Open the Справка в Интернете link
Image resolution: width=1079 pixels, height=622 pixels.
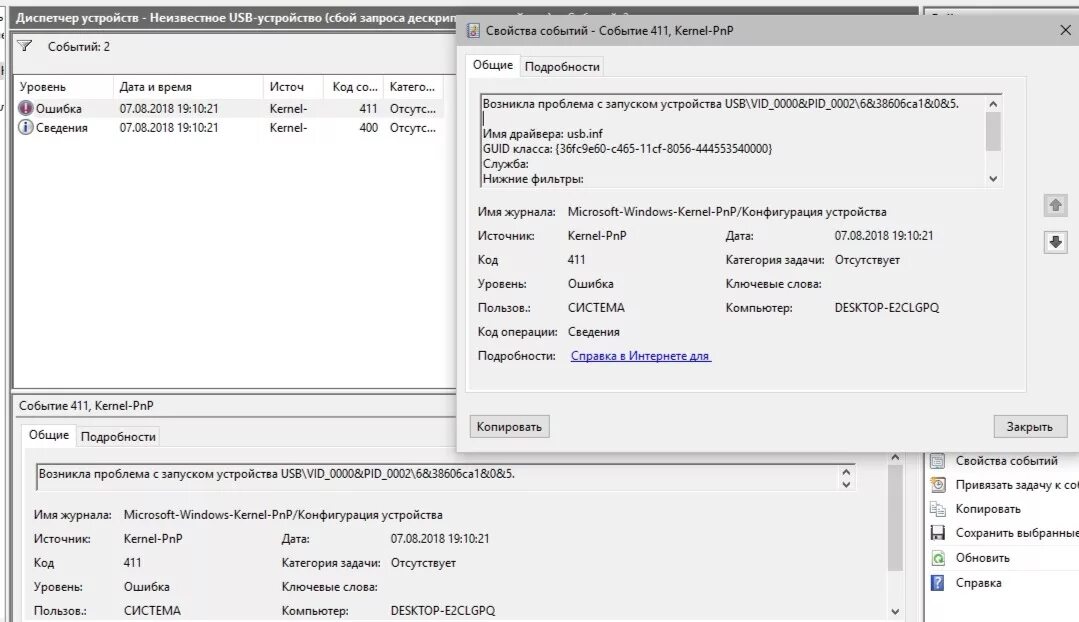[640, 356]
